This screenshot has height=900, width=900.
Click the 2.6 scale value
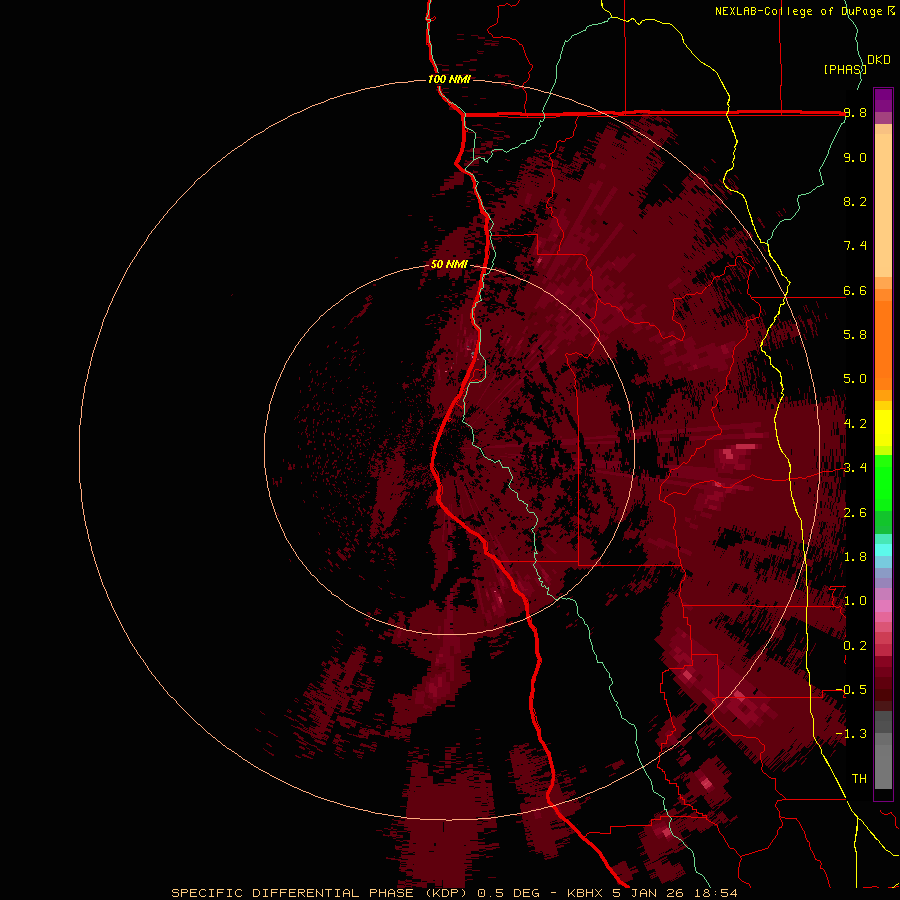click(x=855, y=513)
